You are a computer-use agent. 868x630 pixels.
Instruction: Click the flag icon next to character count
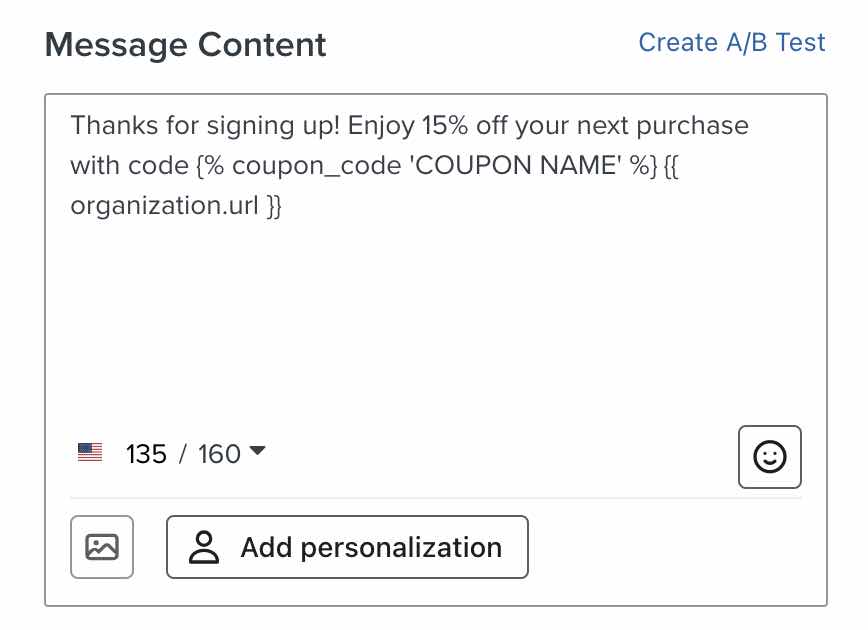90,452
